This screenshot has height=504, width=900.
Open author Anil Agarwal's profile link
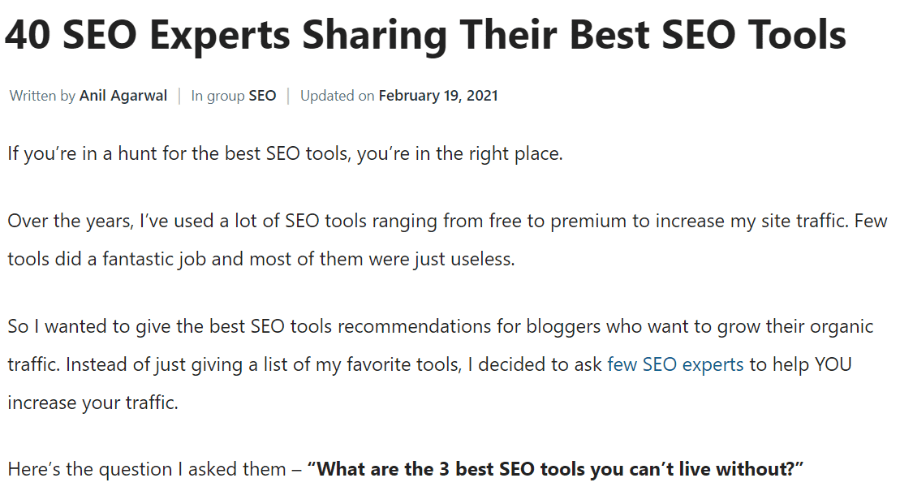pos(123,95)
